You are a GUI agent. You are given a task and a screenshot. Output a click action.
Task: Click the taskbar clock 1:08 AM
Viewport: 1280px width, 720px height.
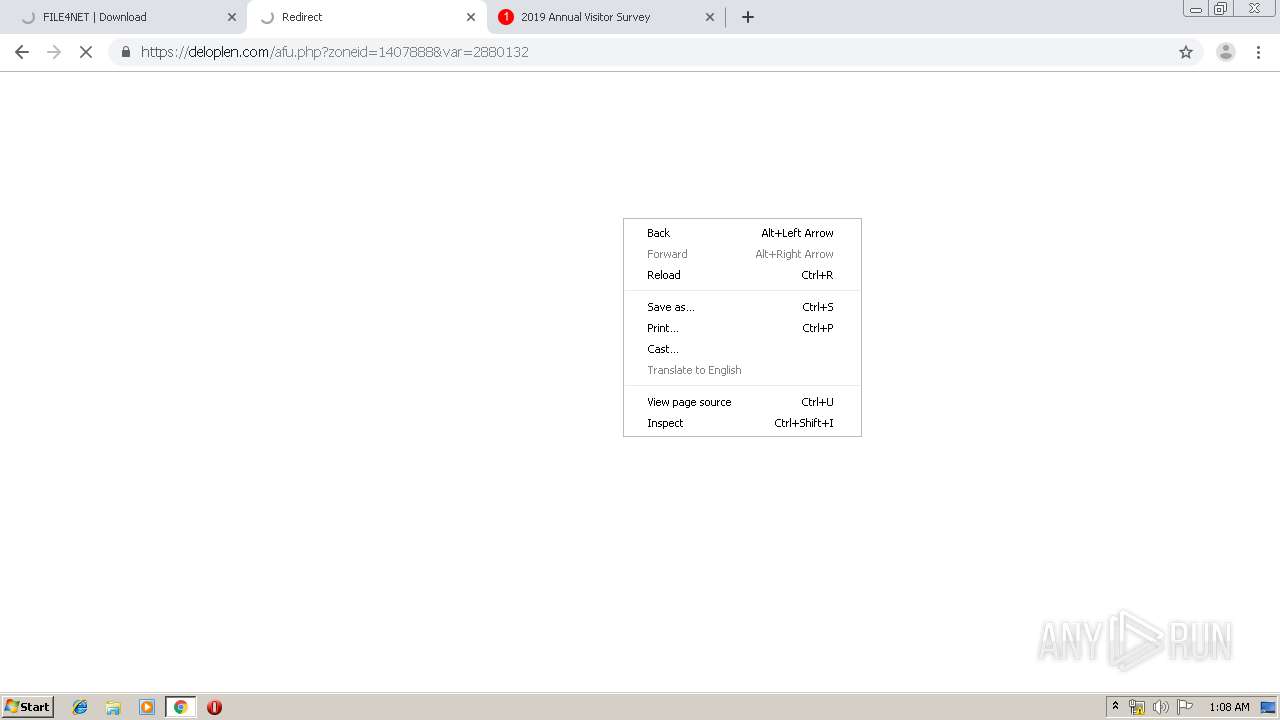[x=1229, y=707]
